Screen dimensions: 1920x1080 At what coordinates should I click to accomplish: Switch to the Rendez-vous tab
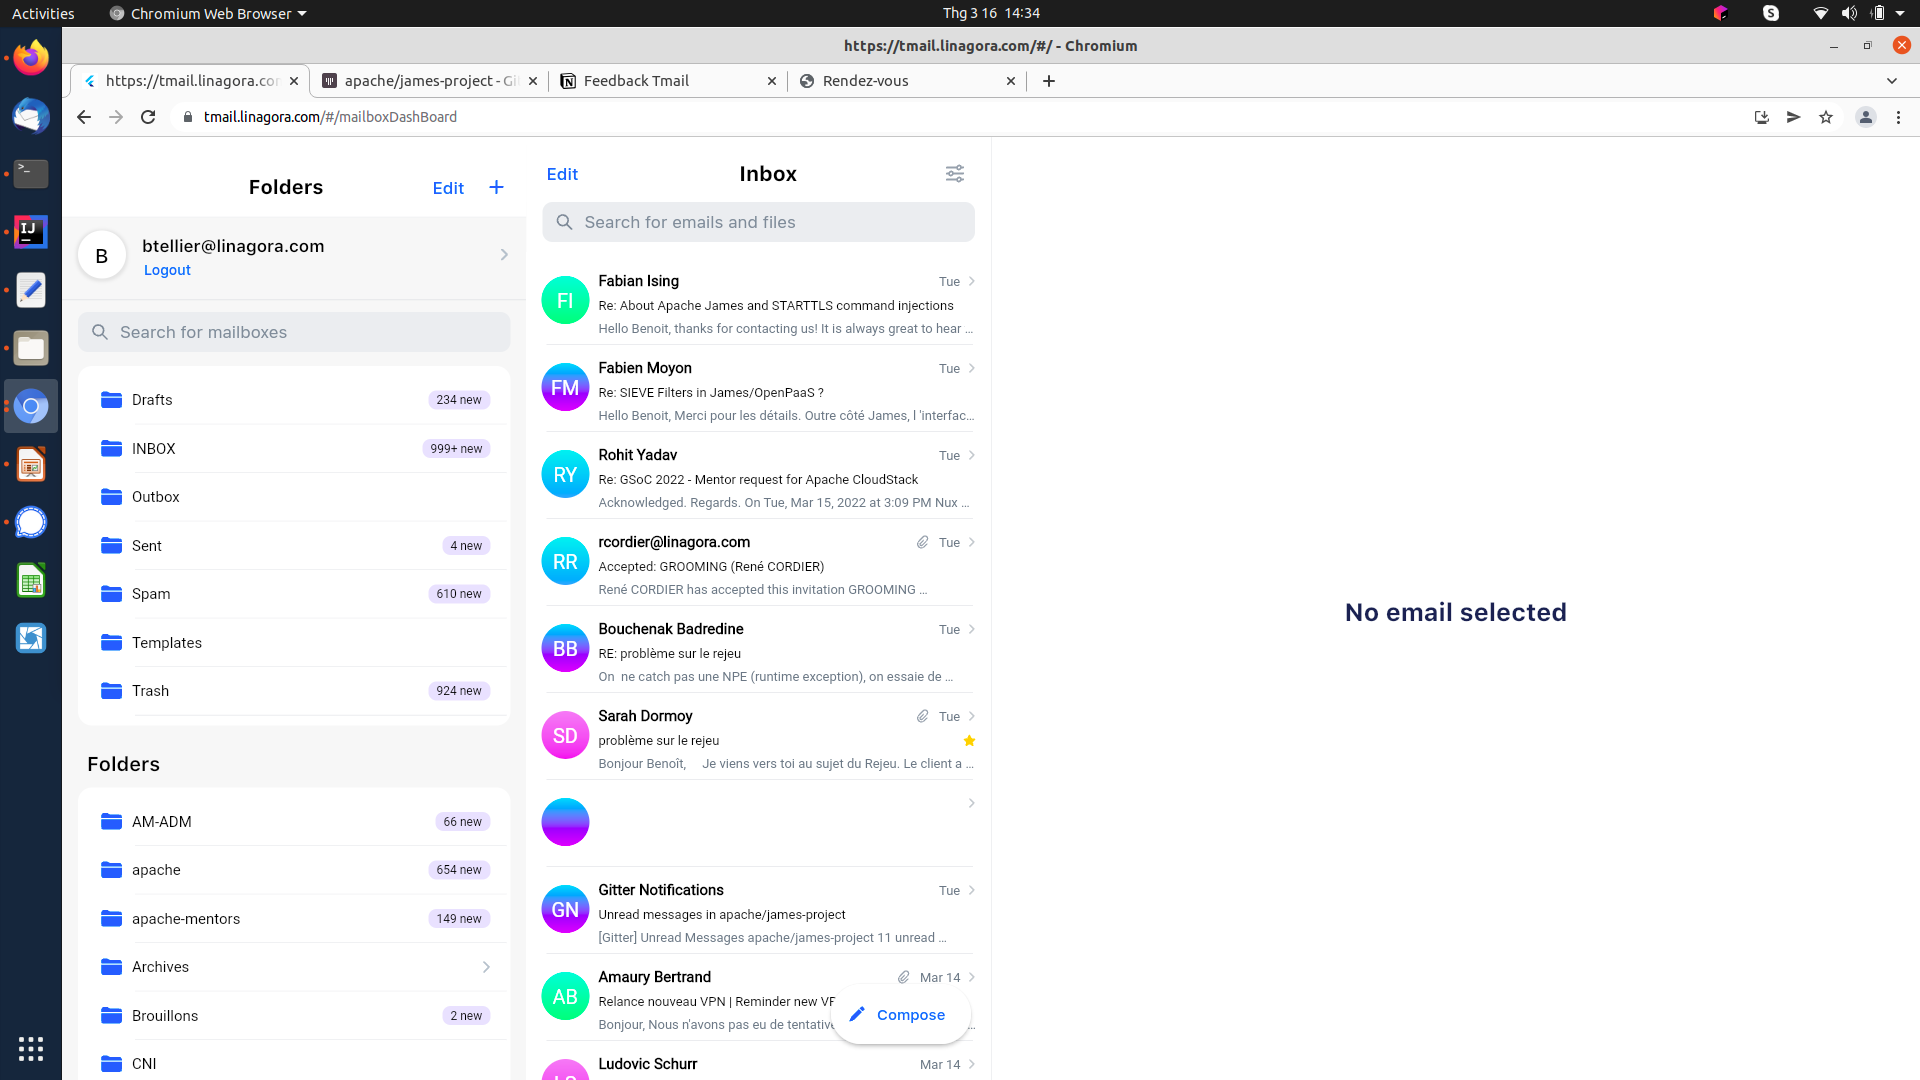pyautogui.click(x=866, y=81)
